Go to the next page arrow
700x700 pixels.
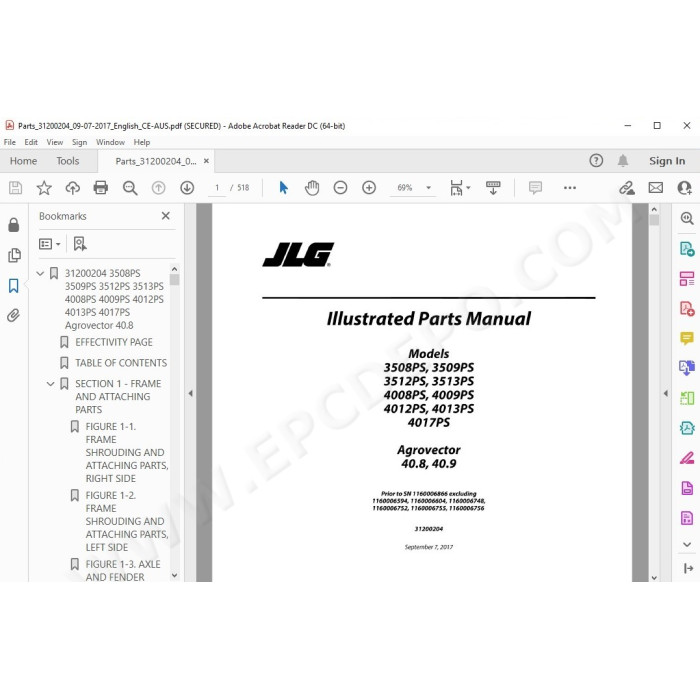(187, 188)
